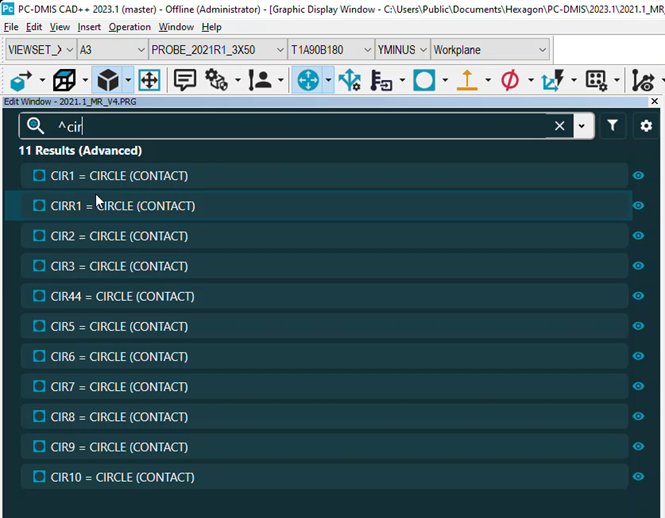Viewport: 665px width, 518px height.
Task: Clear the search text with X button
Action: pyautogui.click(x=560, y=126)
